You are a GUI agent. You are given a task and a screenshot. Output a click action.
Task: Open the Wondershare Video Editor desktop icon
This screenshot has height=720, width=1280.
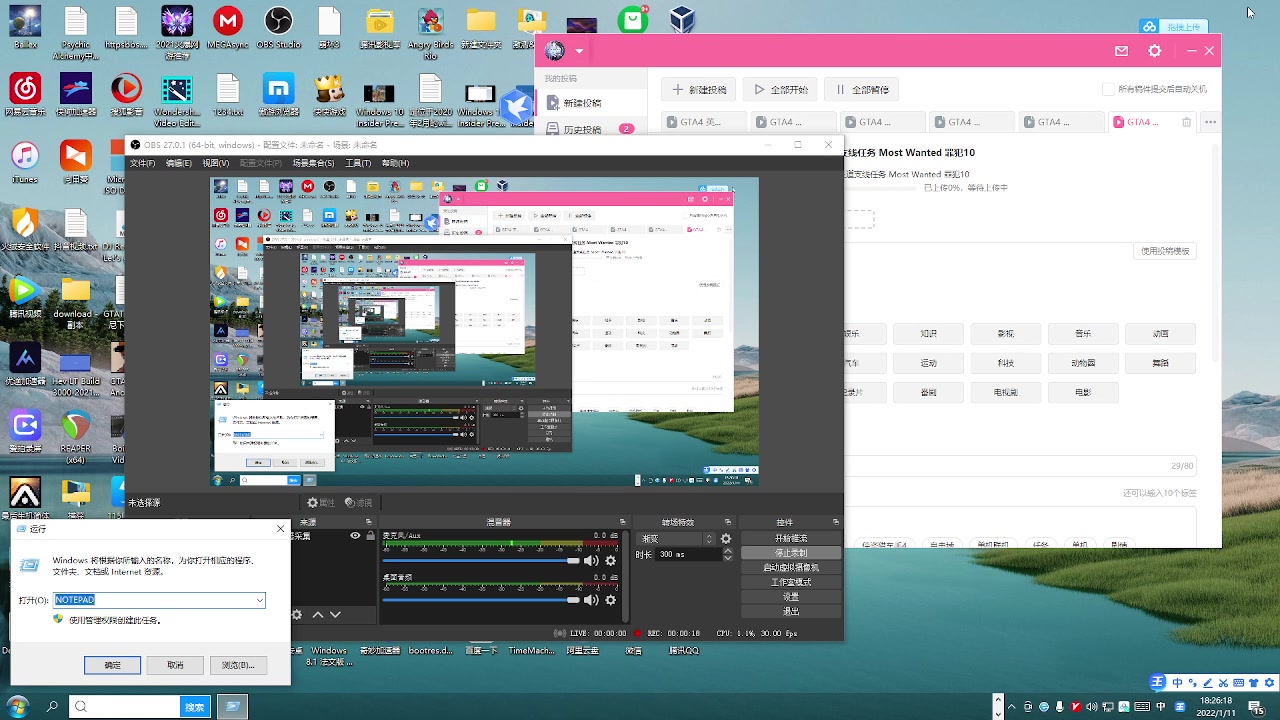coord(177,101)
